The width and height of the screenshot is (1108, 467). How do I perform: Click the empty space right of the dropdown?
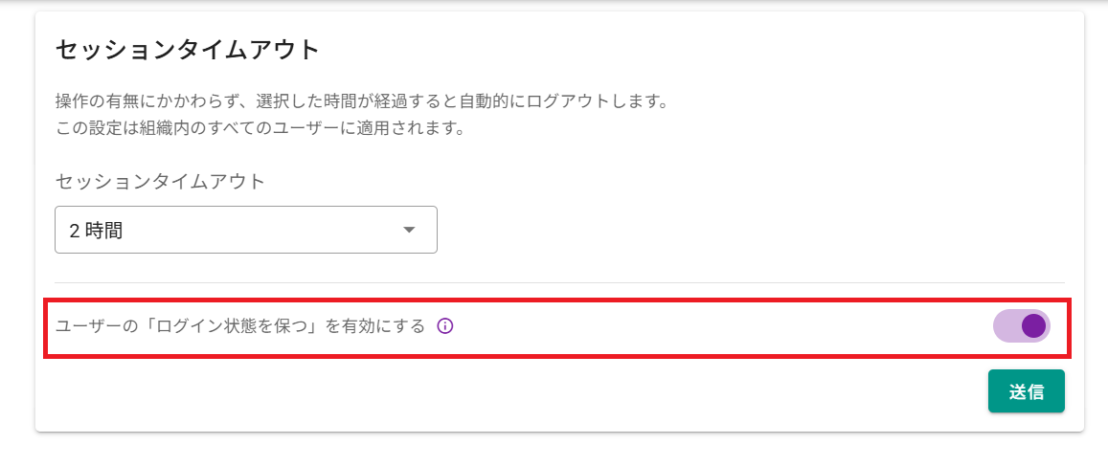coord(750,230)
